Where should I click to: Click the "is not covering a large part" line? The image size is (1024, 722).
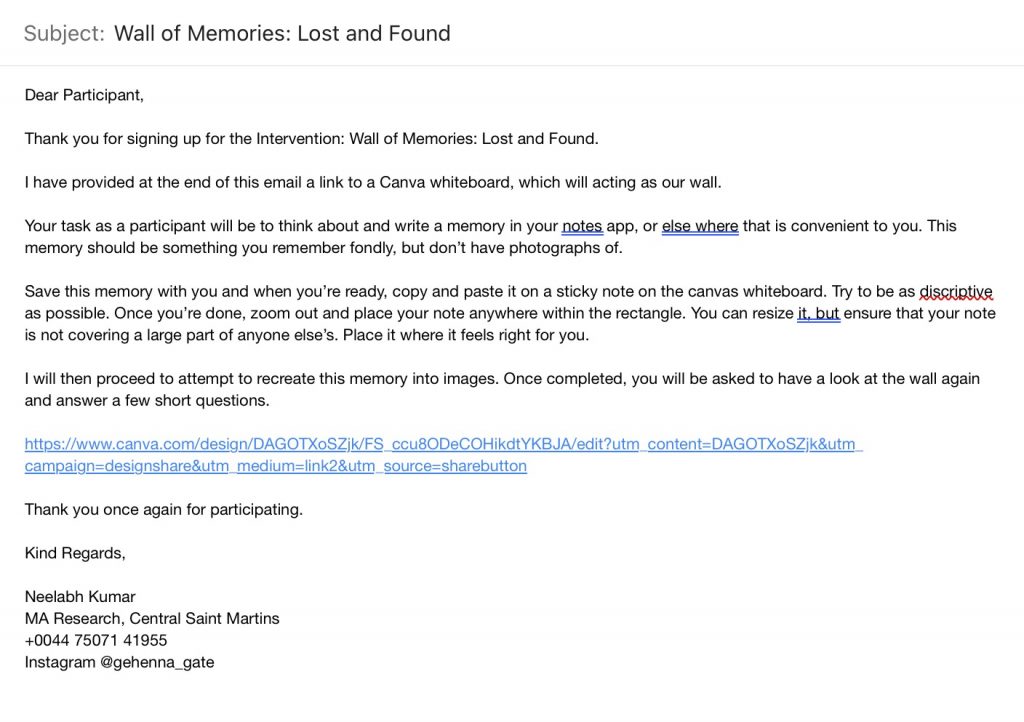click(x=307, y=336)
